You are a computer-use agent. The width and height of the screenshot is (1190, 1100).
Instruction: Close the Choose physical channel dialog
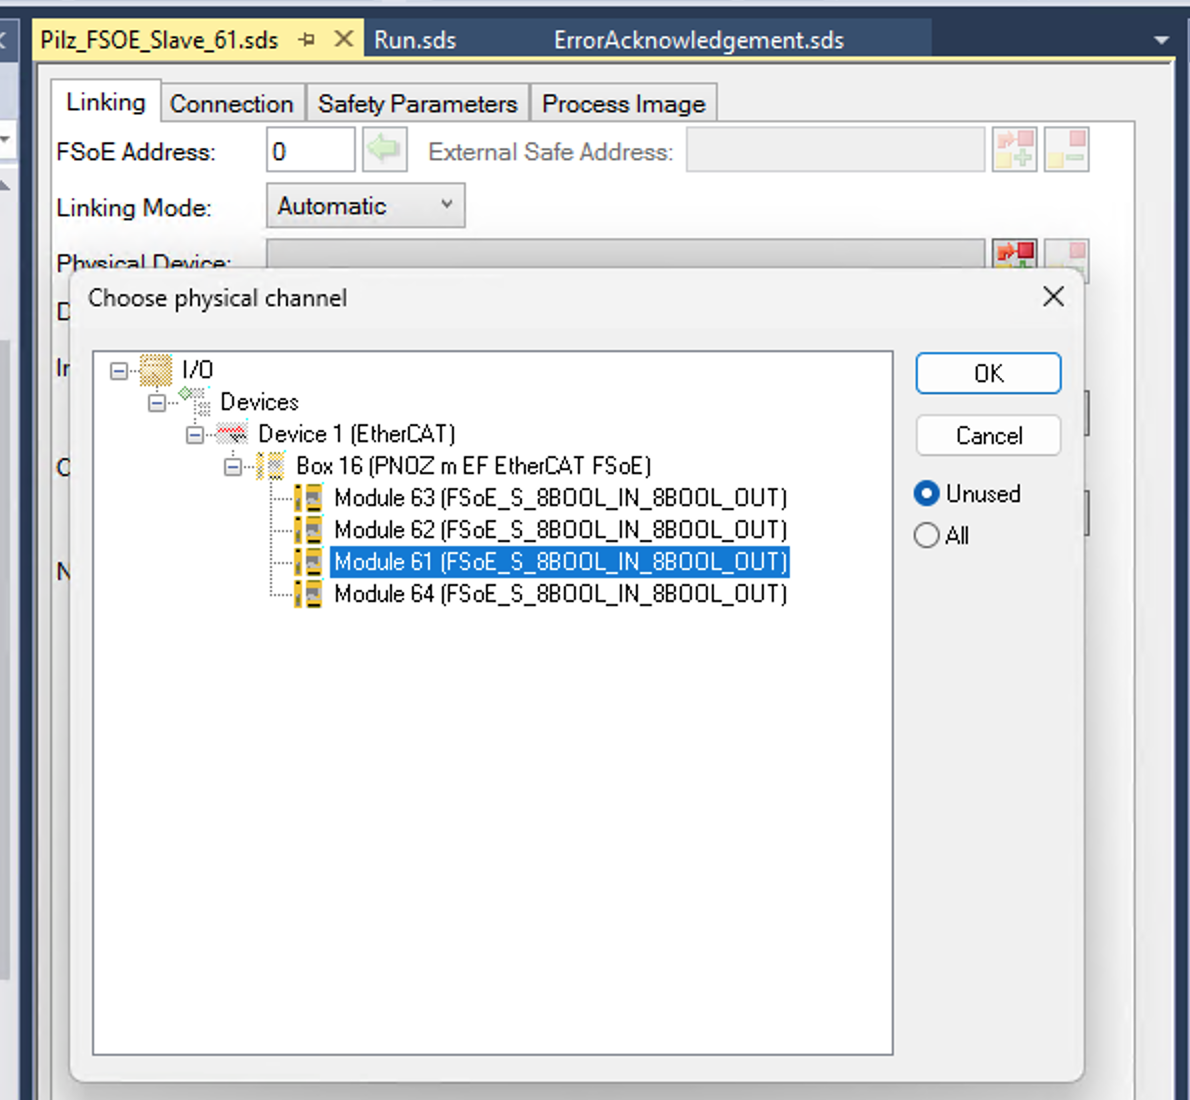[x=1053, y=297]
